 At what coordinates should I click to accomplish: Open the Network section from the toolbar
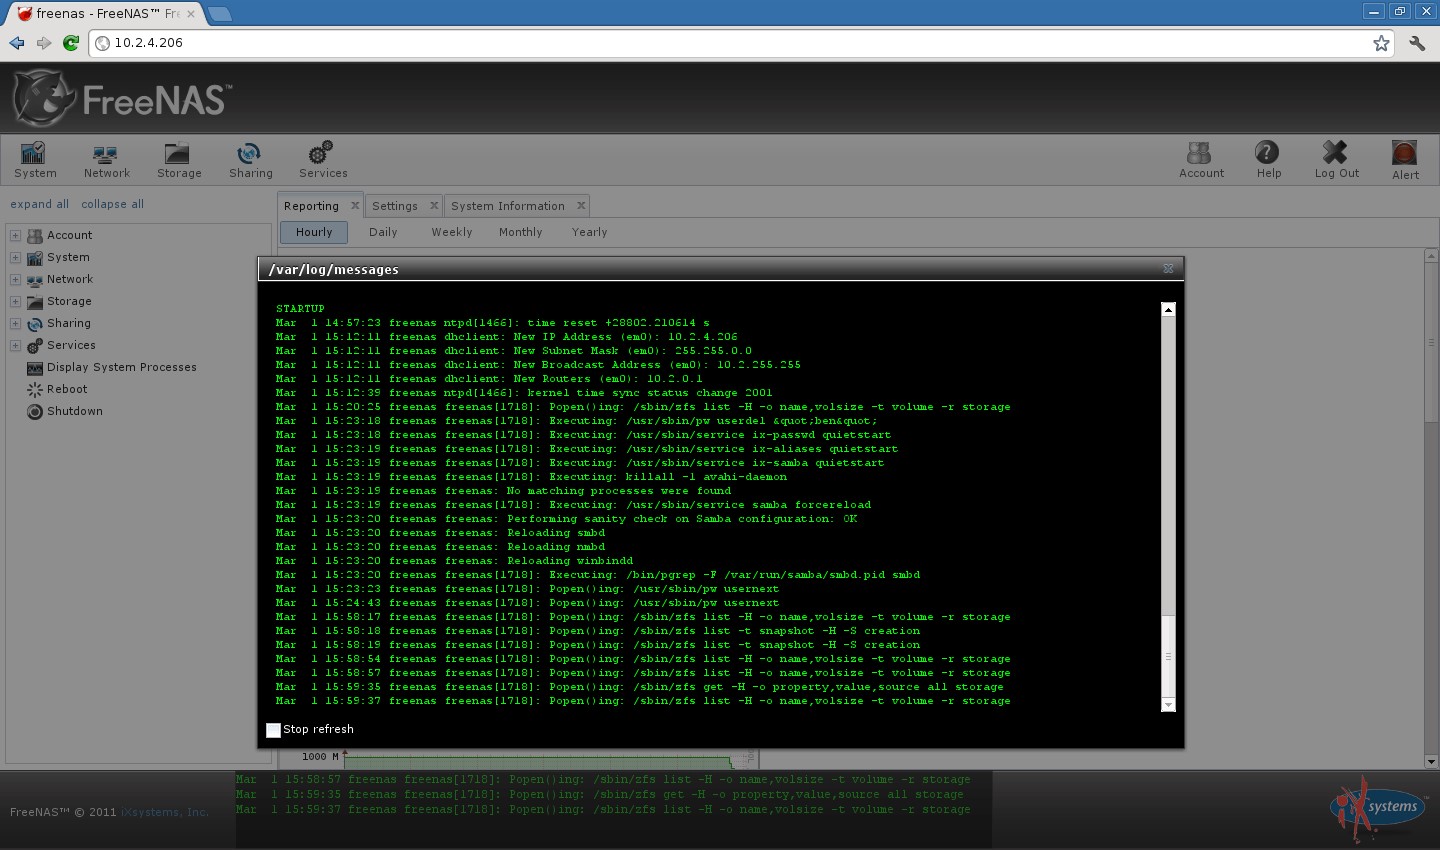pos(106,160)
